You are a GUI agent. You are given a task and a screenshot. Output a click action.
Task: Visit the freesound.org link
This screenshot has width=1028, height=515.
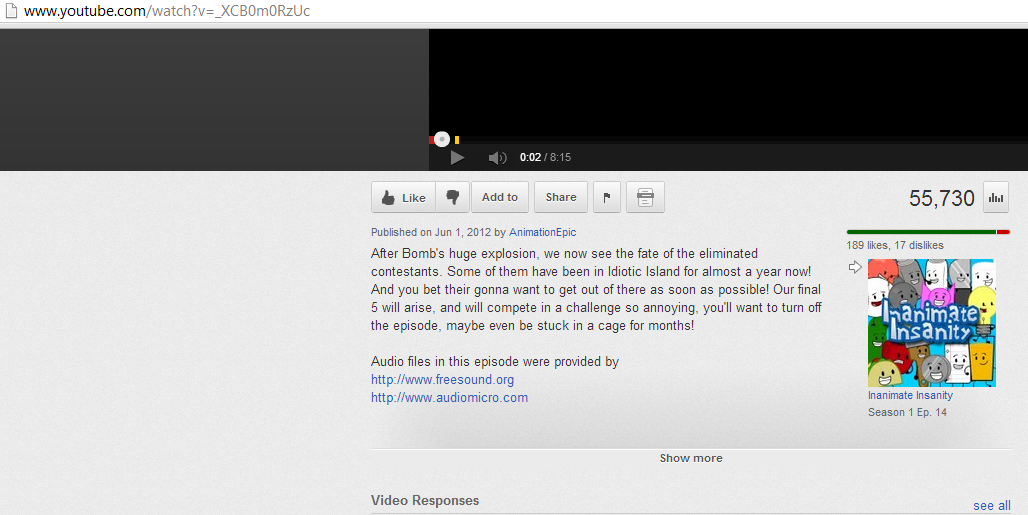pyautogui.click(x=443, y=379)
